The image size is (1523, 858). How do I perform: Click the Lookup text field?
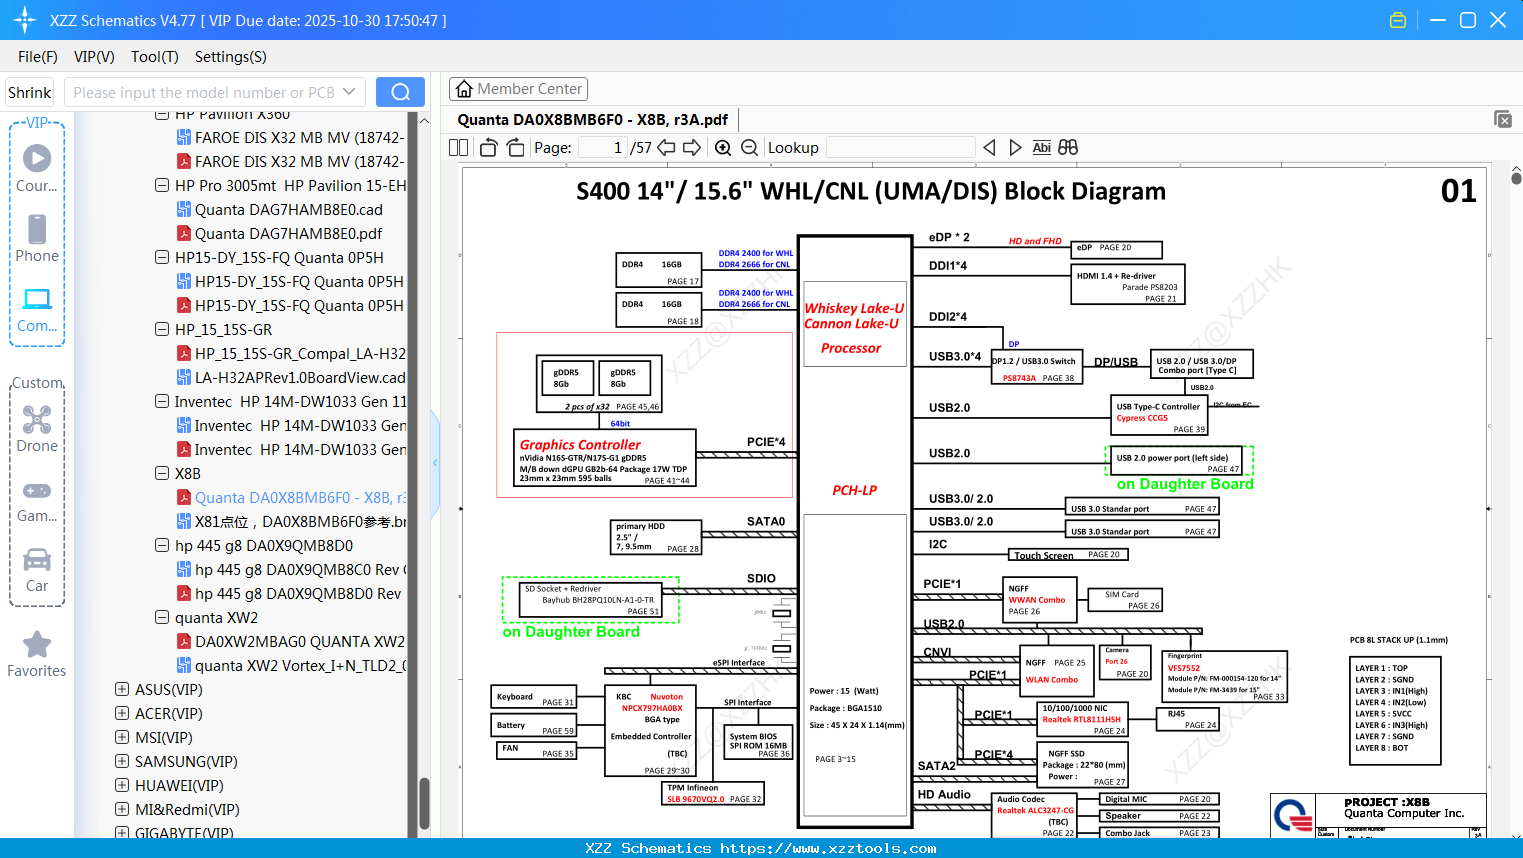tap(901, 148)
